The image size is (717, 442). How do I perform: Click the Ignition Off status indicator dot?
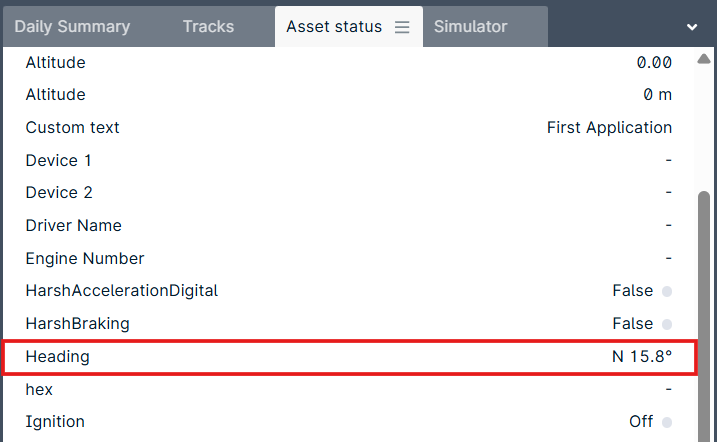point(667,422)
